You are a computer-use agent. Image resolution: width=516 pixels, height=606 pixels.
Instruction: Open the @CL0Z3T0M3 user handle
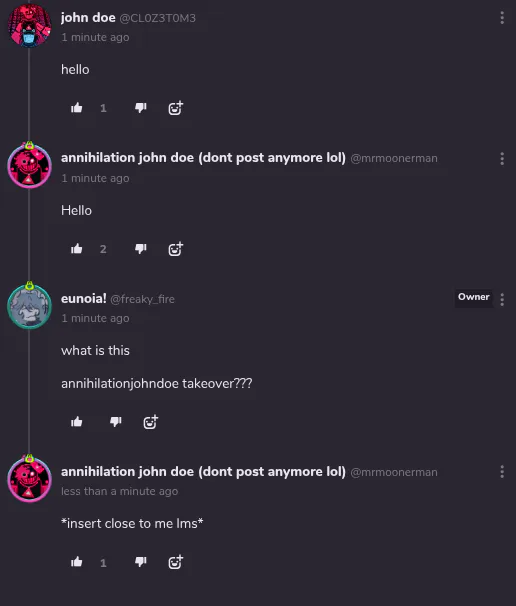[x=157, y=18]
